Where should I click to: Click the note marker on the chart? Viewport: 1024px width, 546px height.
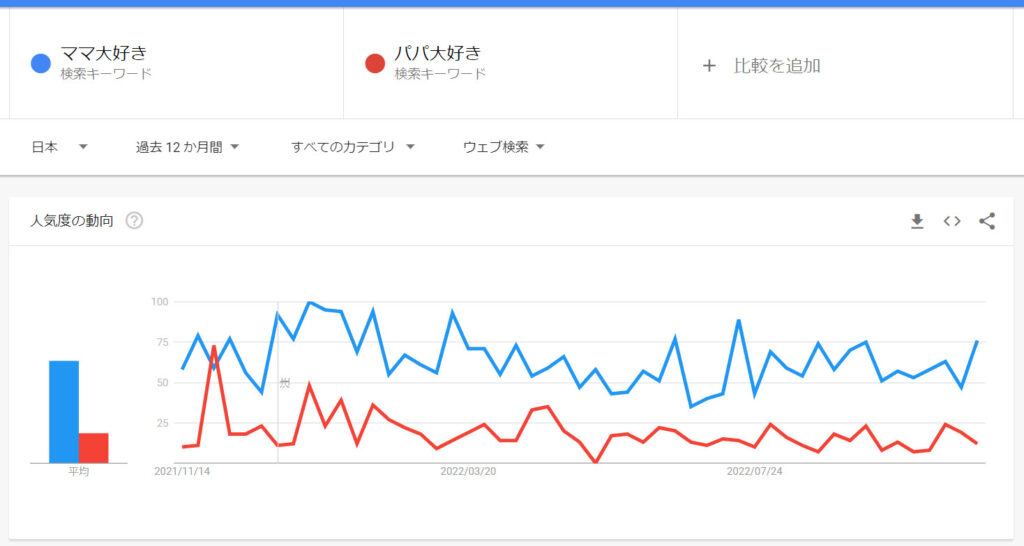click(284, 382)
